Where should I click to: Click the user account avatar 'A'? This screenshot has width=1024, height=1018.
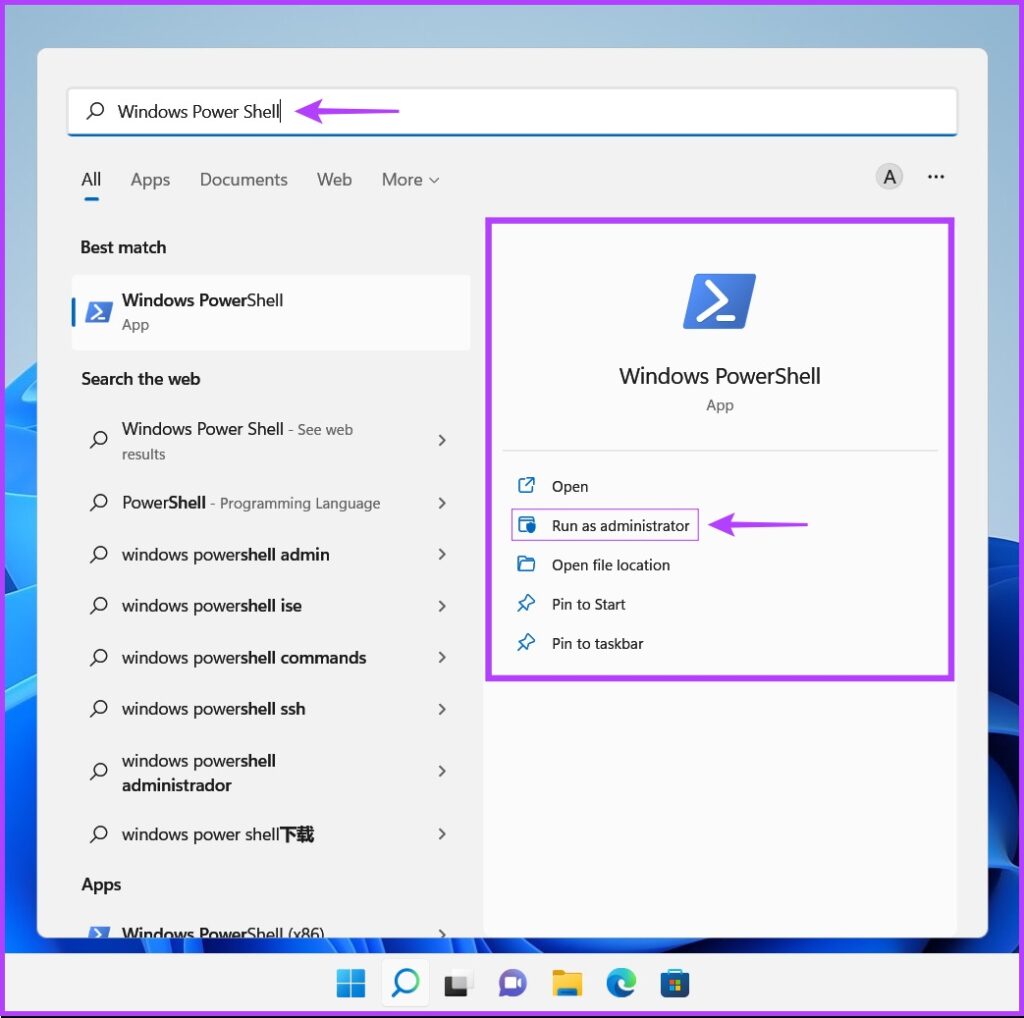coord(888,177)
